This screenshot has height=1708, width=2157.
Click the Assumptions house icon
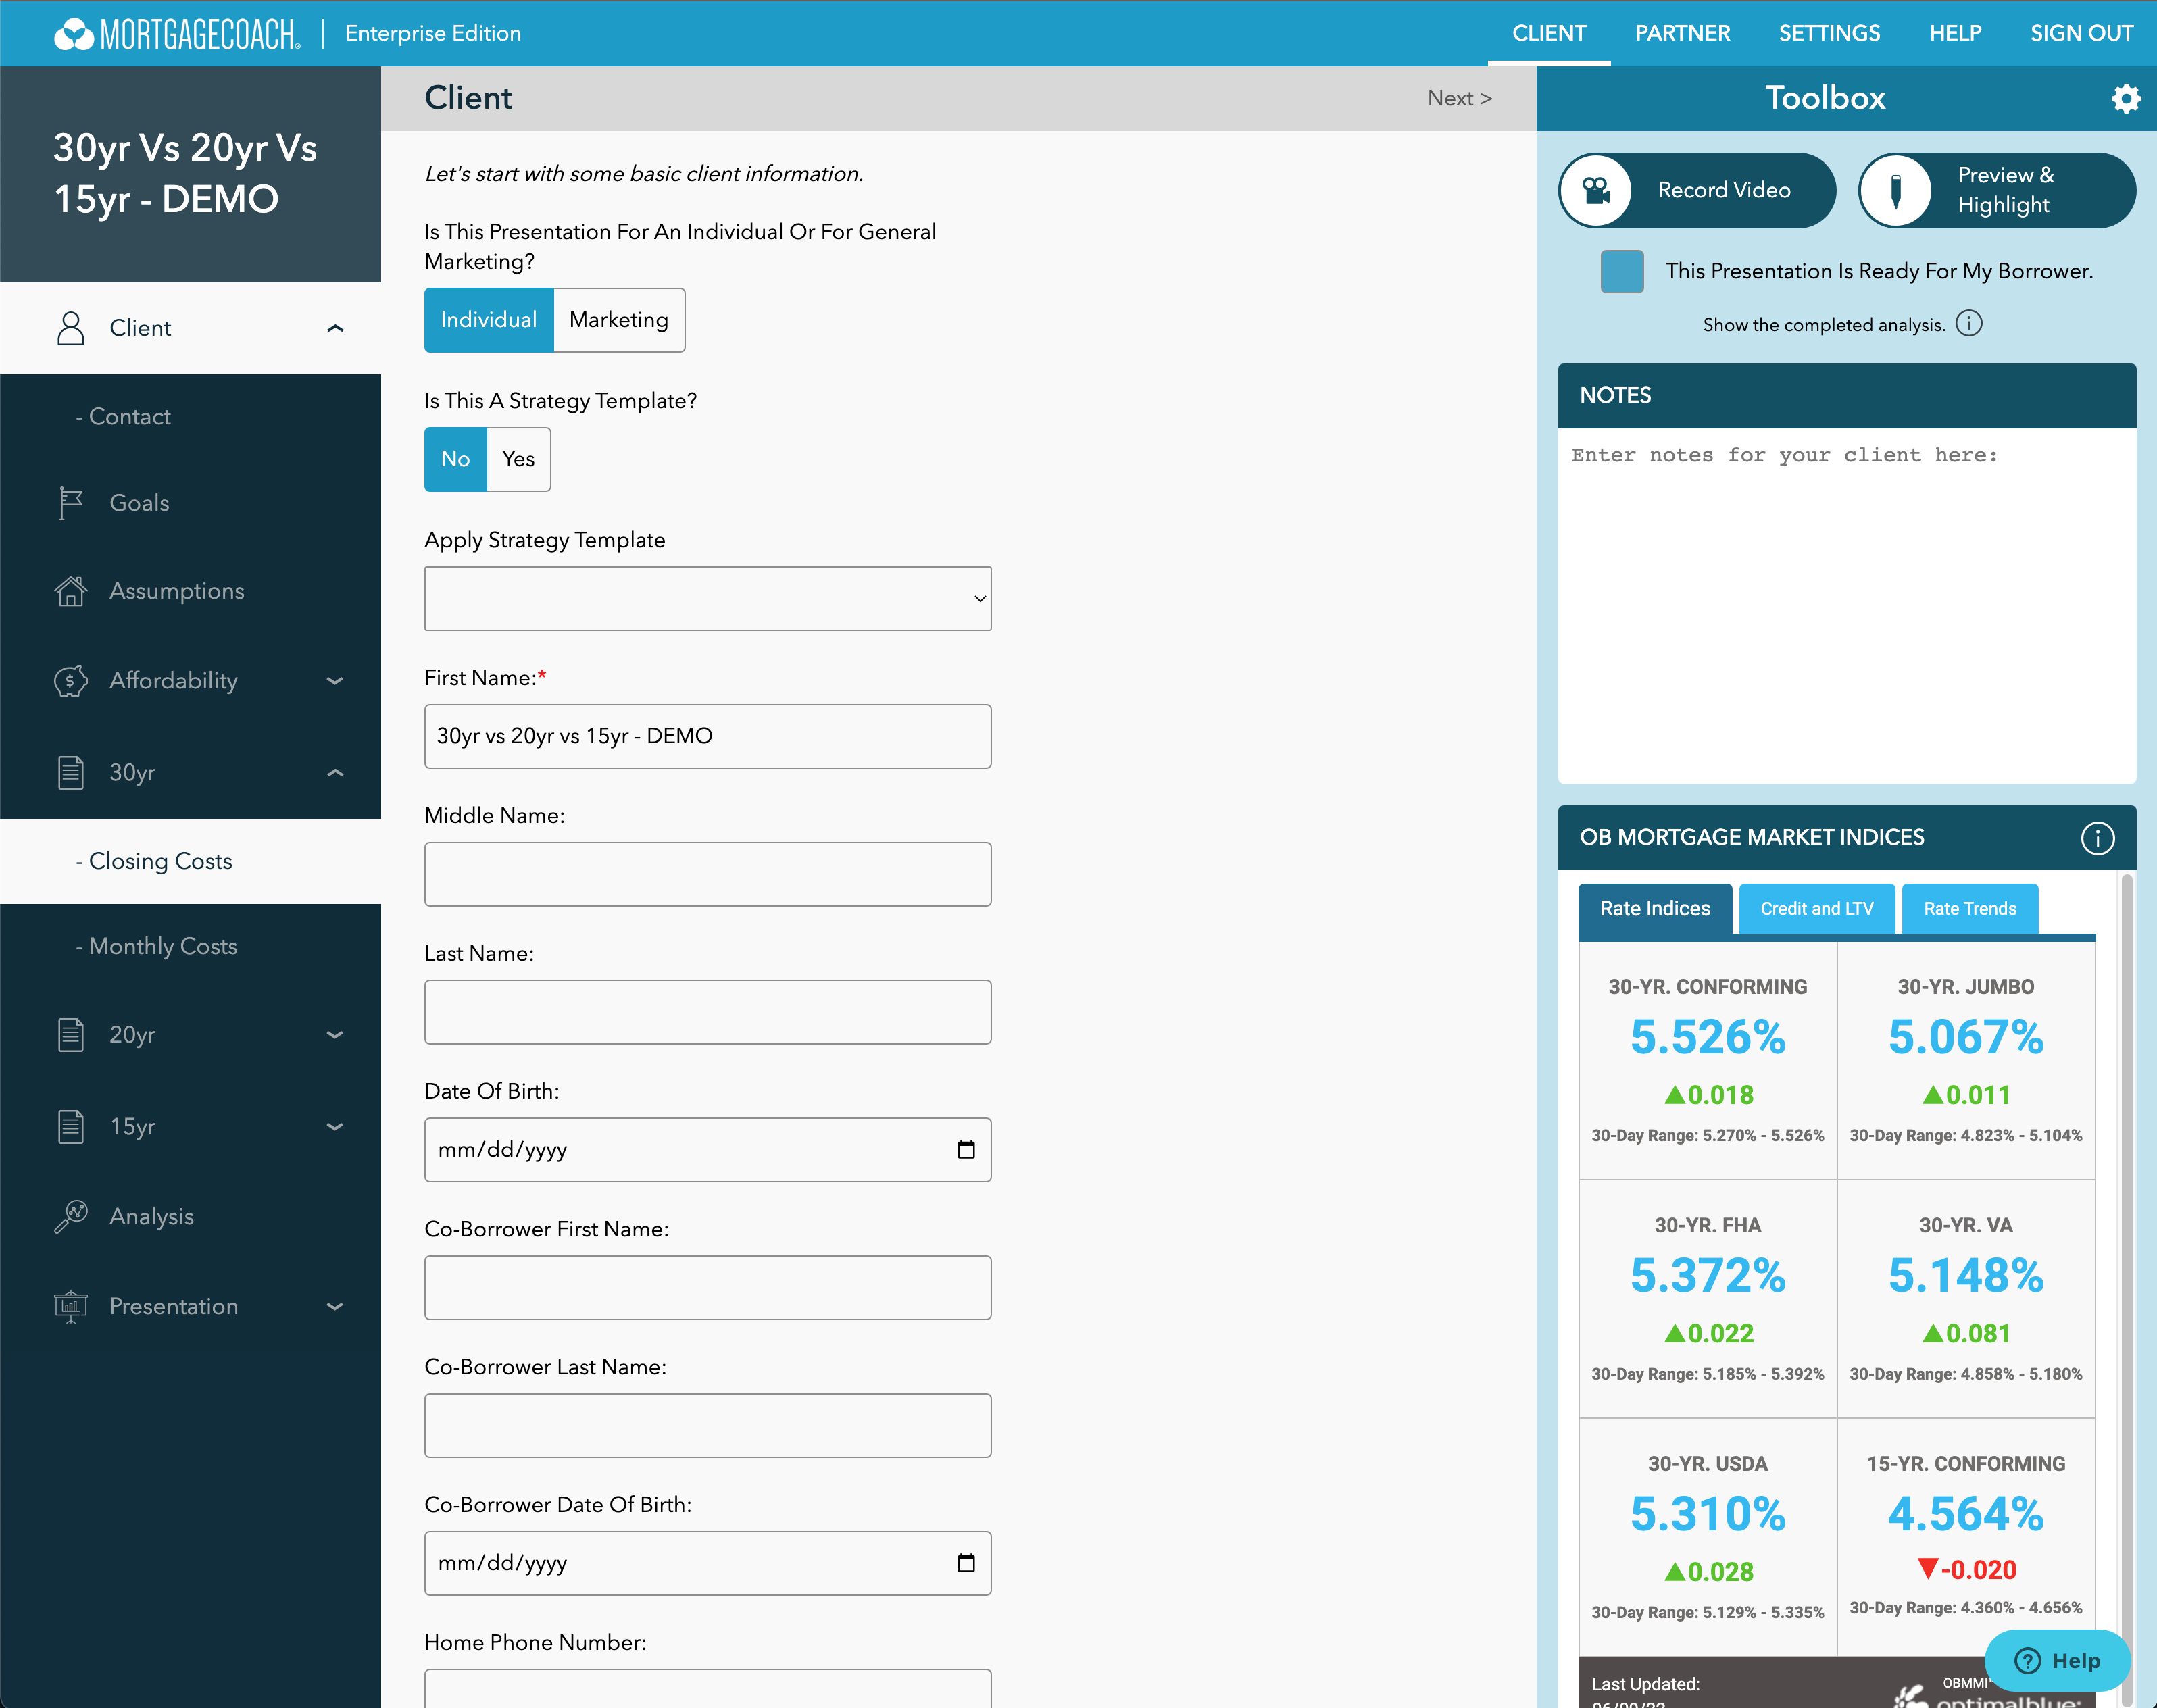coord(71,591)
